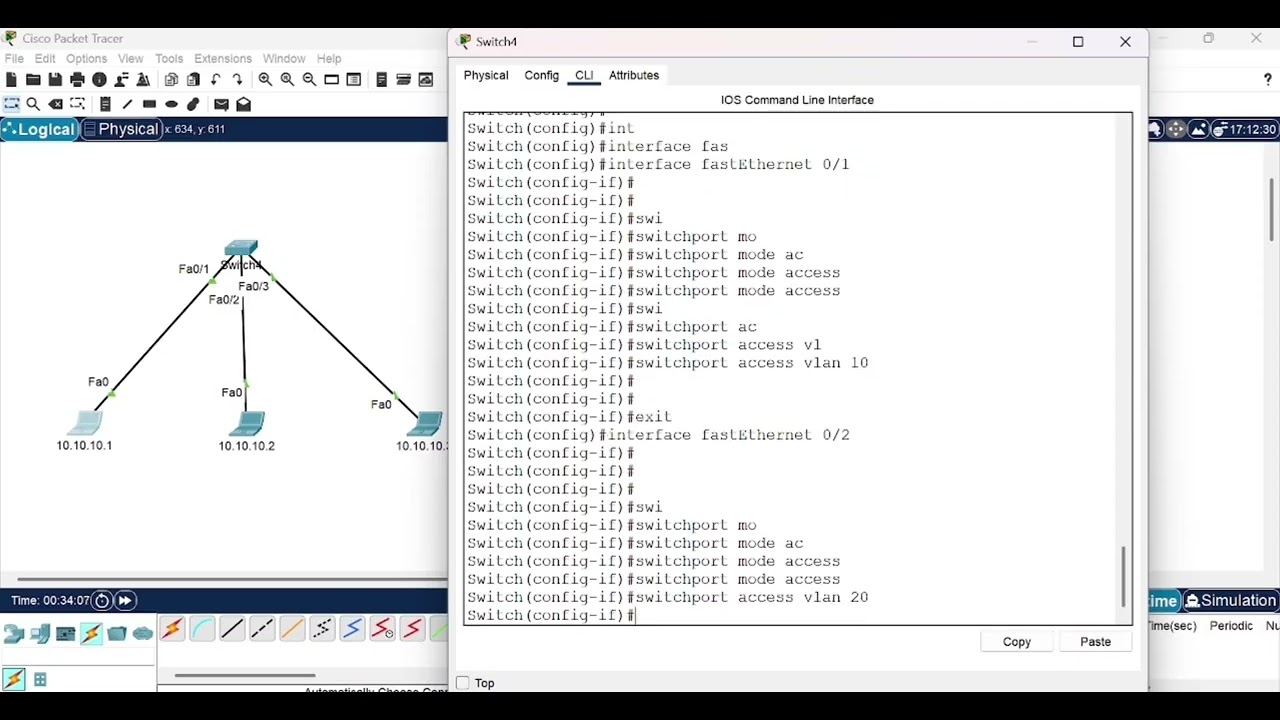Click the Paste clipboard icon in main toolbar
This screenshot has height=720, width=1280.
[x=193, y=80]
